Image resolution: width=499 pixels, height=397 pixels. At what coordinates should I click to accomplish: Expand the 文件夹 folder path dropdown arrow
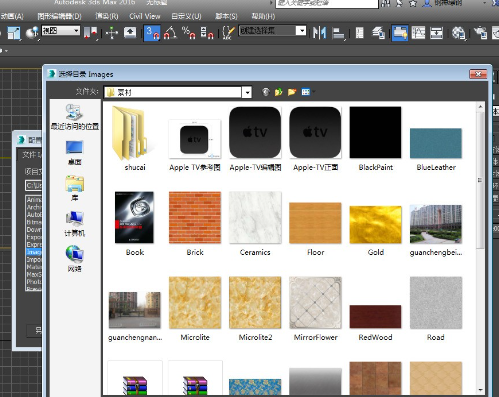coord(247,92)
